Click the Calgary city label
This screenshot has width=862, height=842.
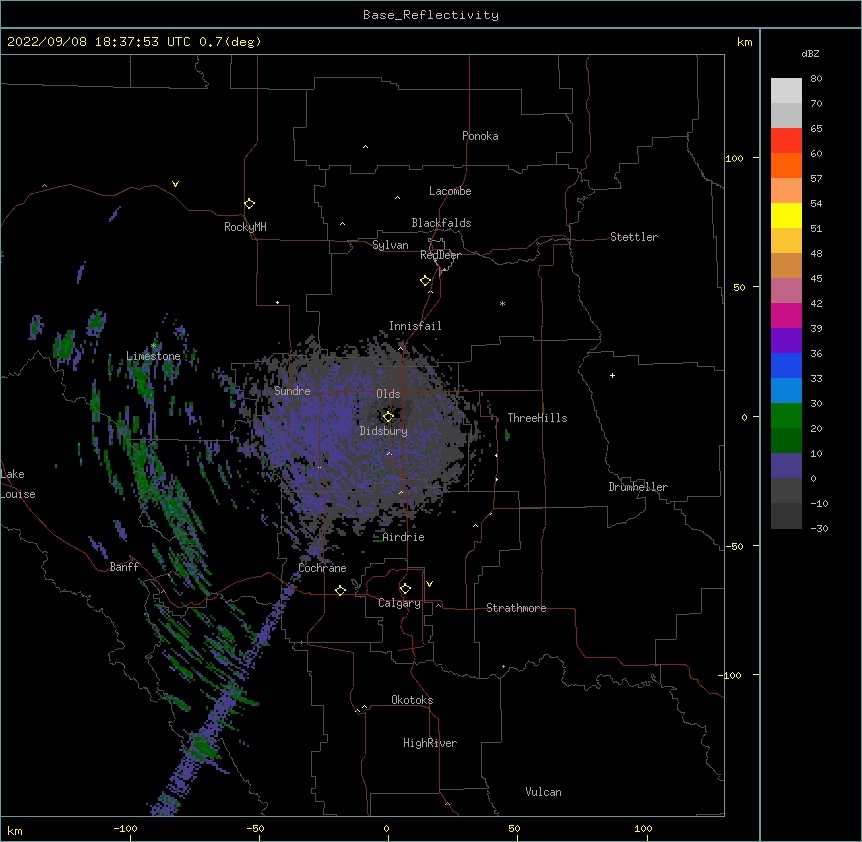399,603
